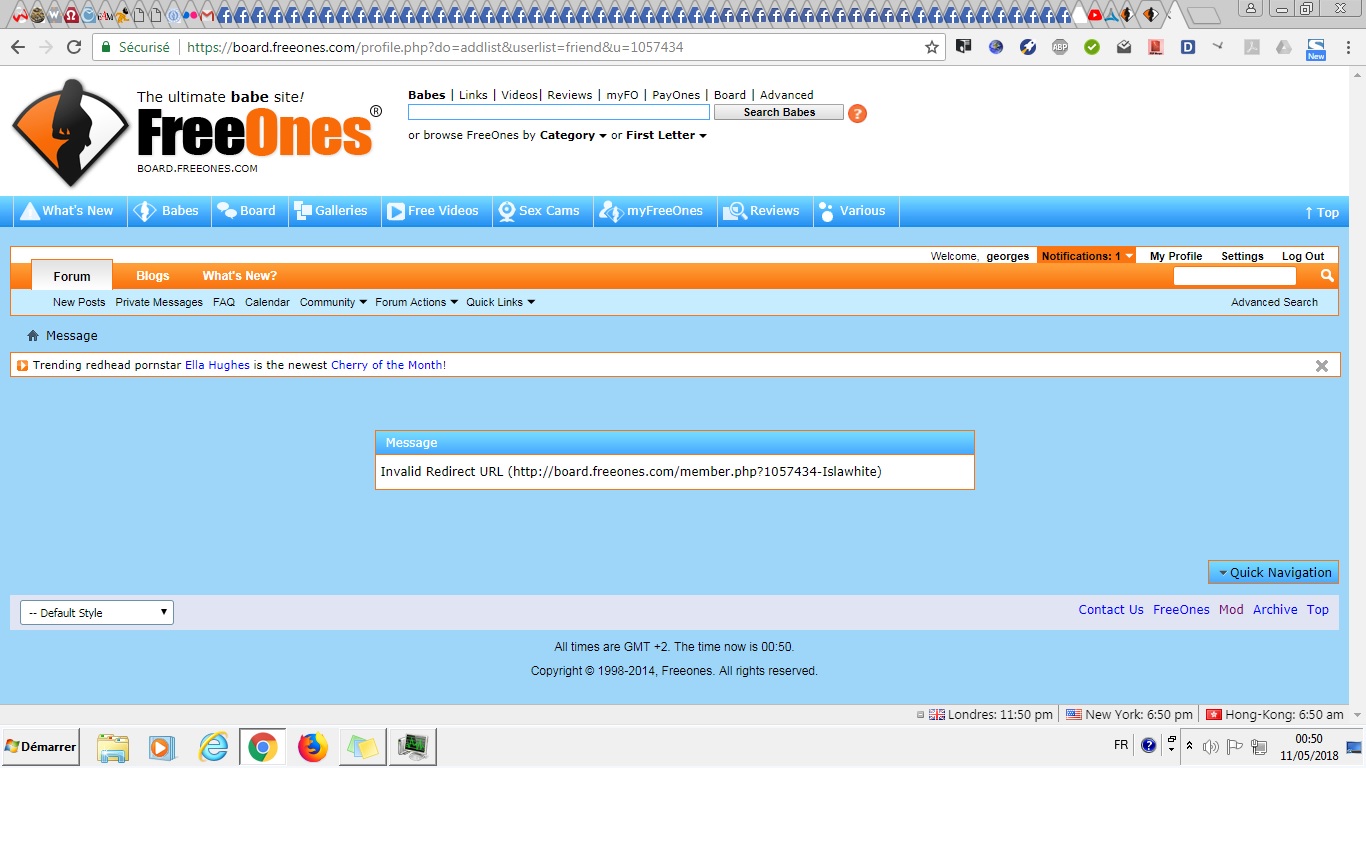Open the Chrome three-dot menu
Image resolution: width=1366 pixels, height=853 pixels.
[x=1348, y=47]
